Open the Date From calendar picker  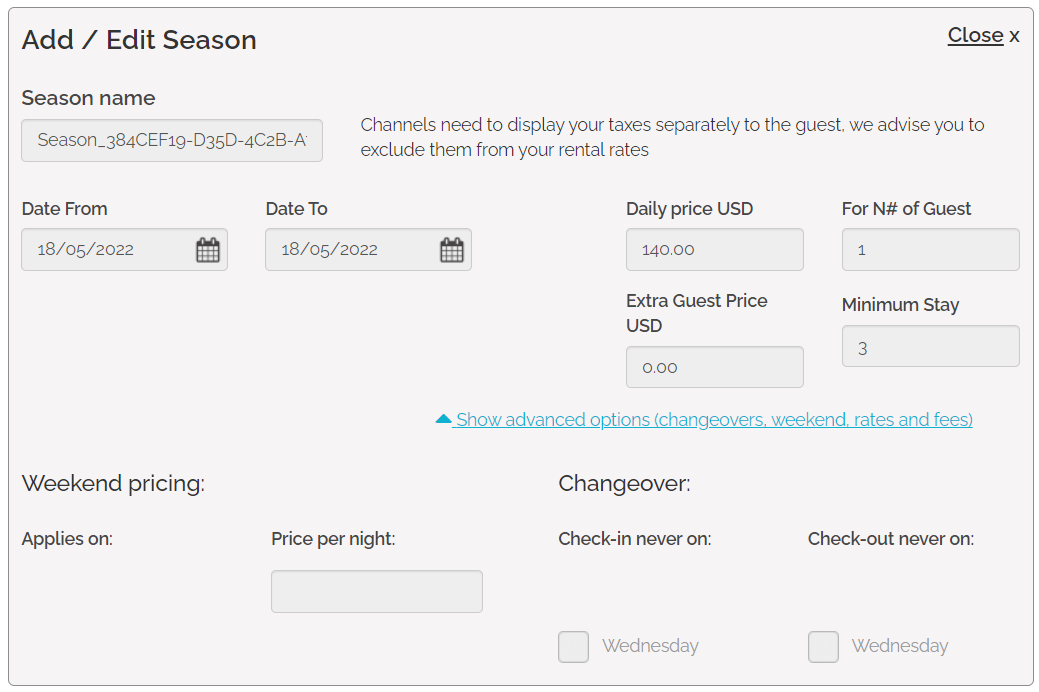click(207, 250)
